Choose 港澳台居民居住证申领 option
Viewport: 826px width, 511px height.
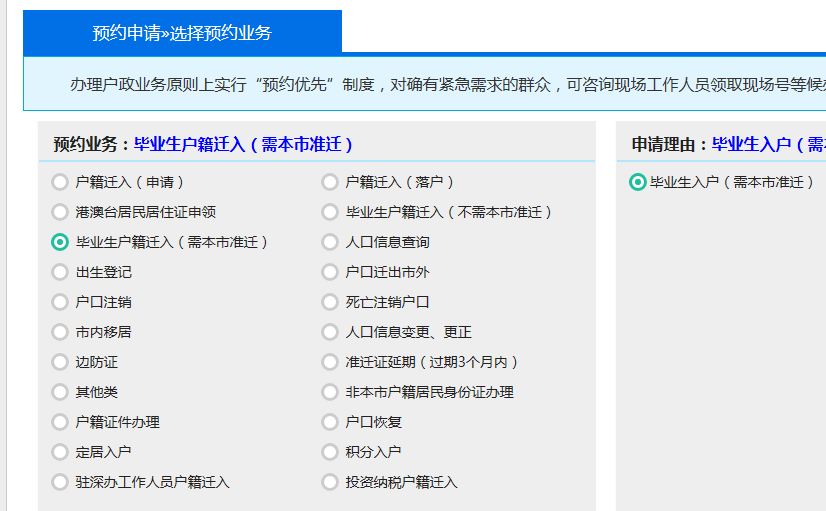(60, 212)
